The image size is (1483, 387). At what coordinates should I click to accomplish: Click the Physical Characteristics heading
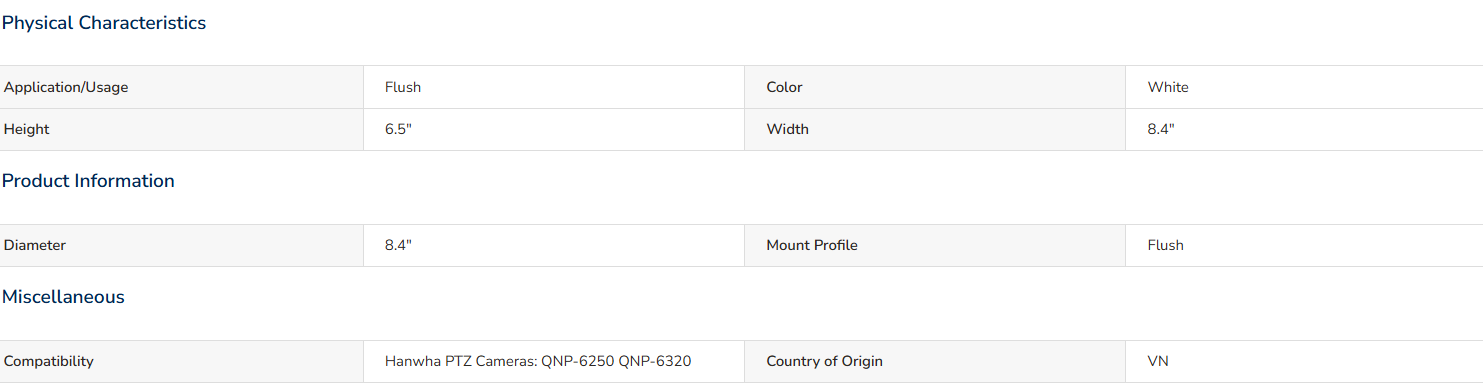click(x=104, y=23)
